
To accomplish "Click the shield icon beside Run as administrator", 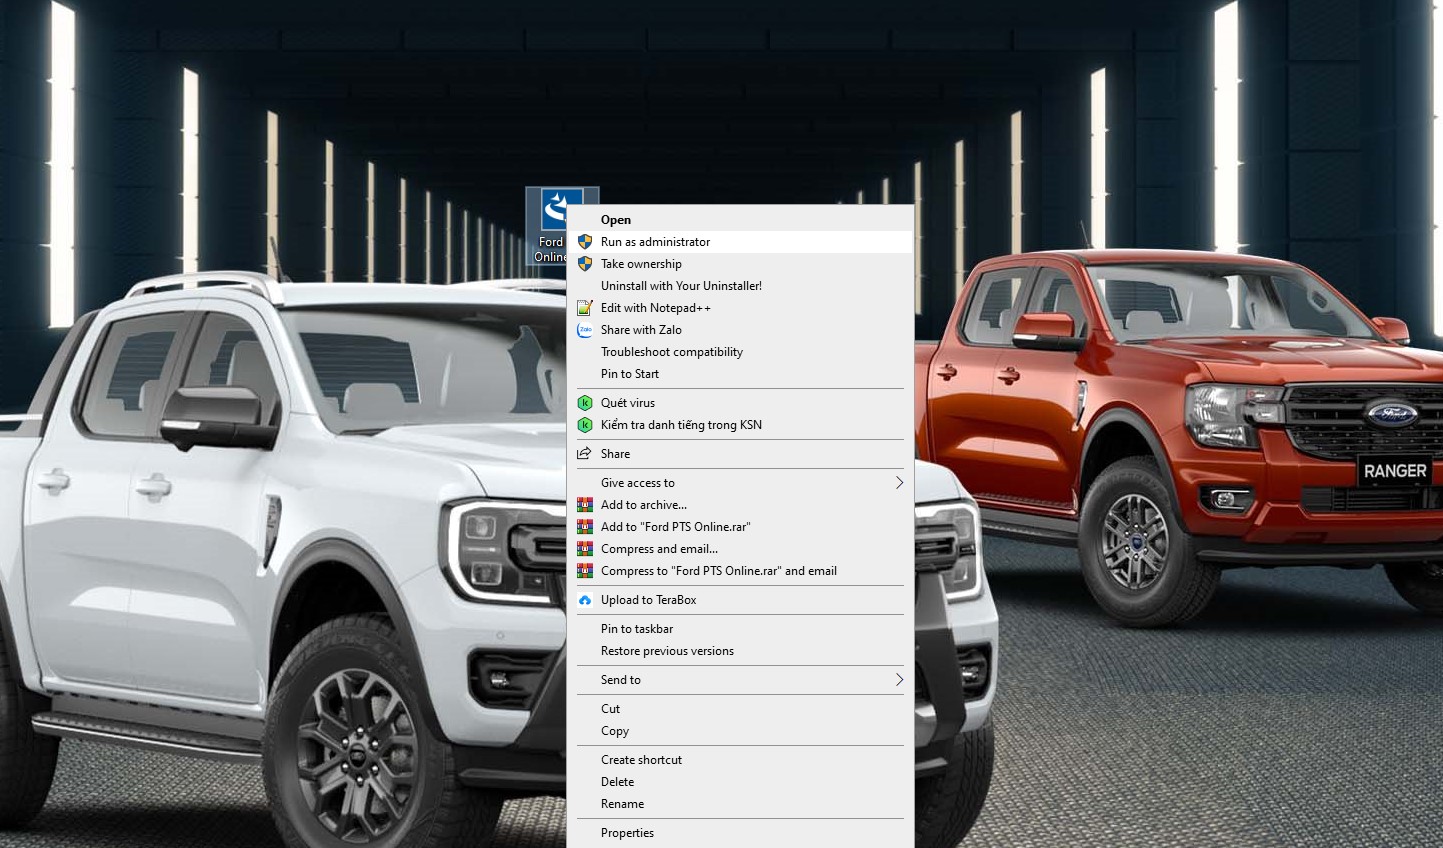I will [x=585, y=242].
